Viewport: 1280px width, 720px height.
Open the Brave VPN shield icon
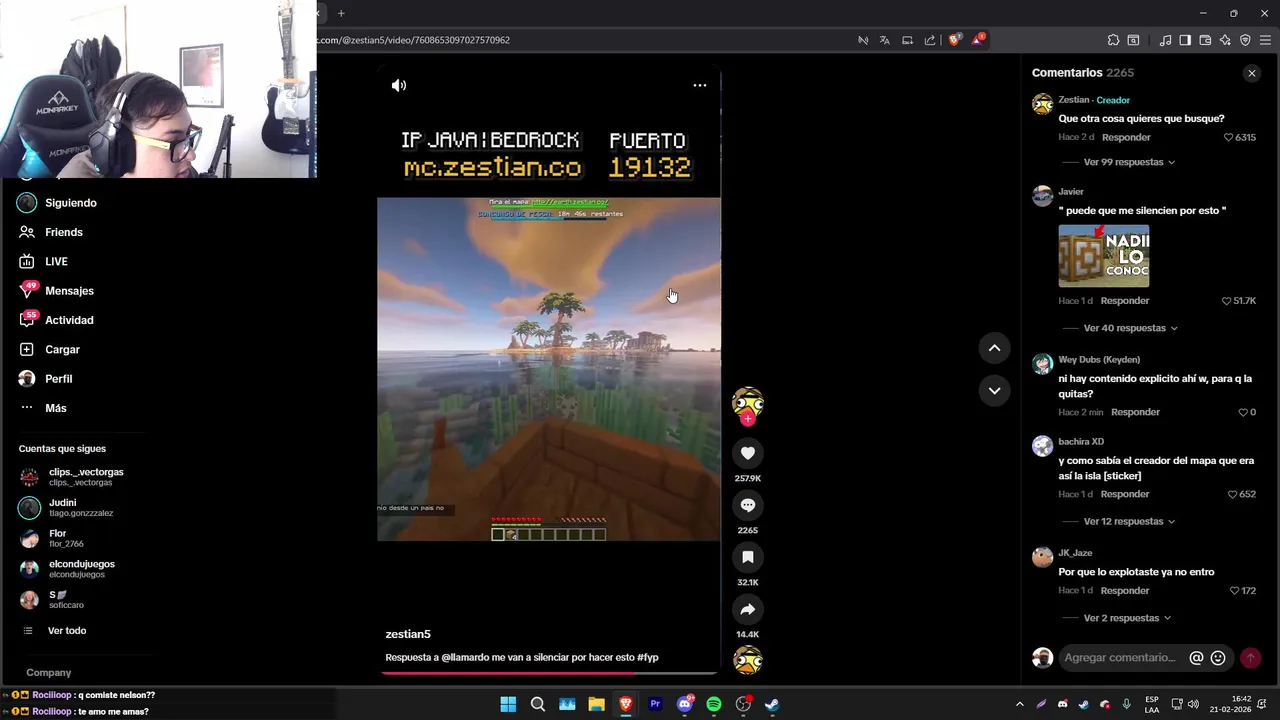1245,40
